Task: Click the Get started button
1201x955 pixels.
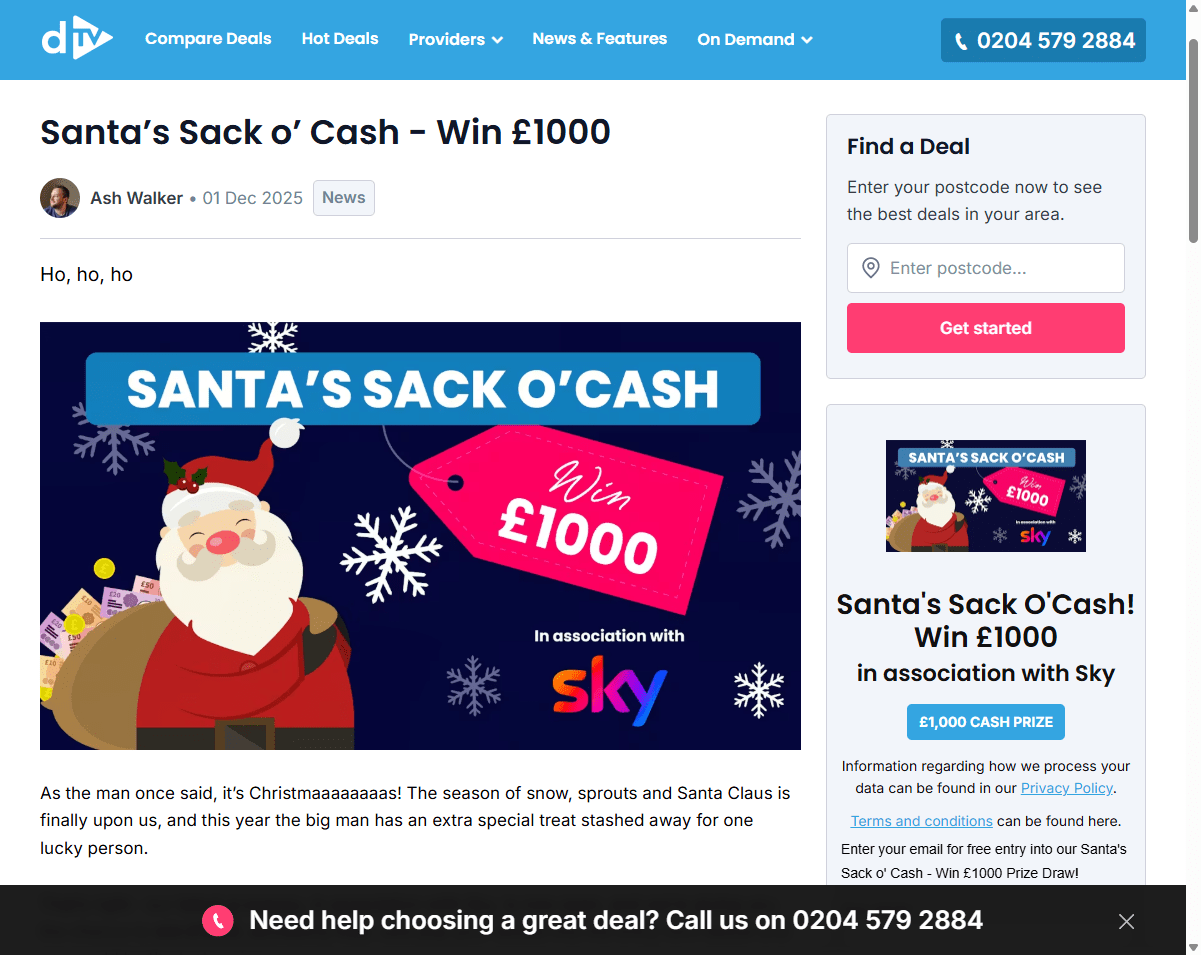Action: [986, 328]
